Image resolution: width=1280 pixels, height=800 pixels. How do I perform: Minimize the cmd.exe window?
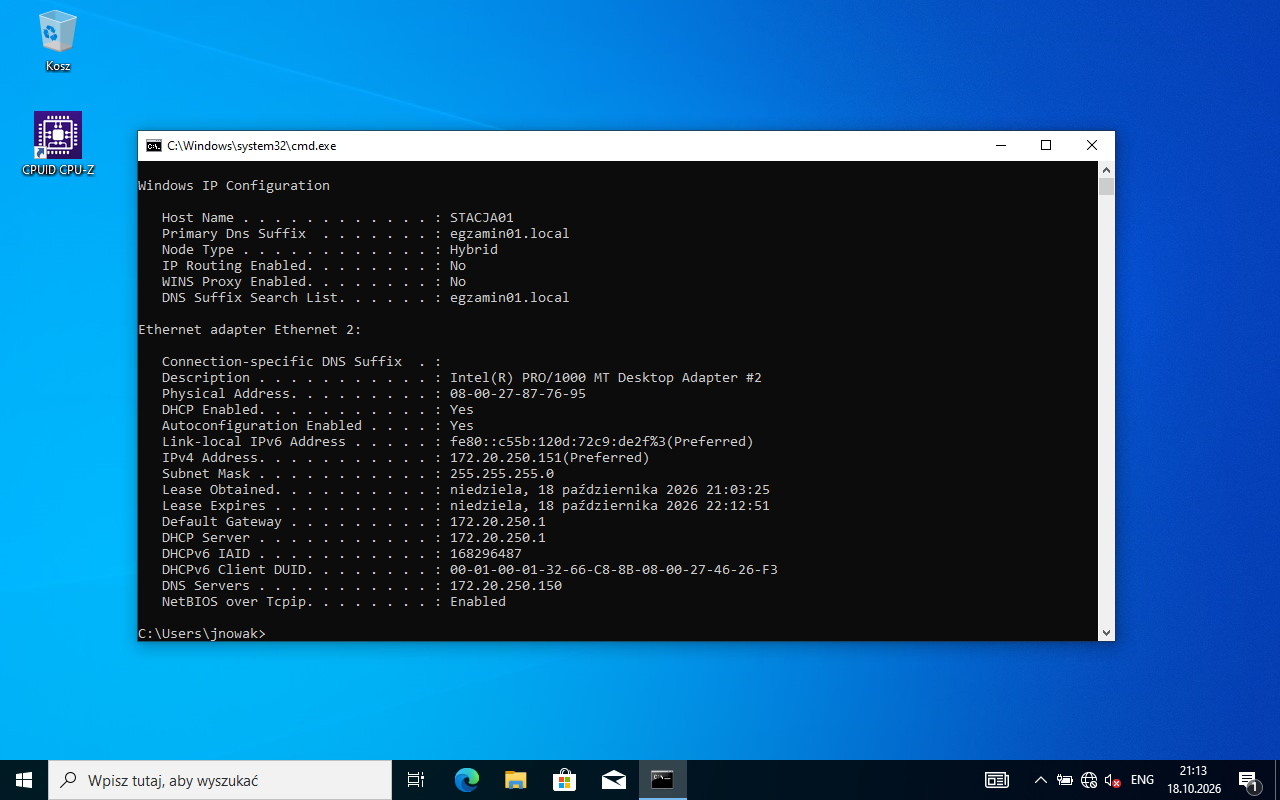(1000, 145)
